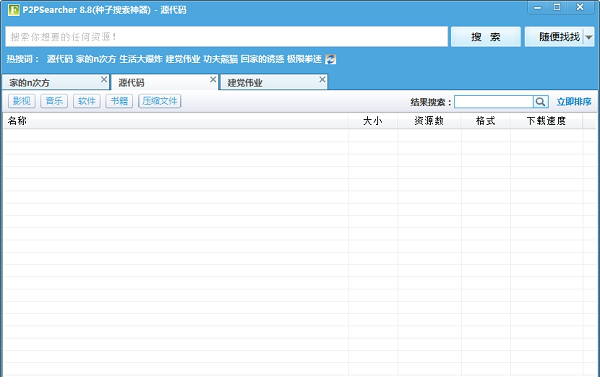The width and height of the screenshot is (600, 392).
Task: Select hot word 家的n次方
Action: click(x=96, y=59)
